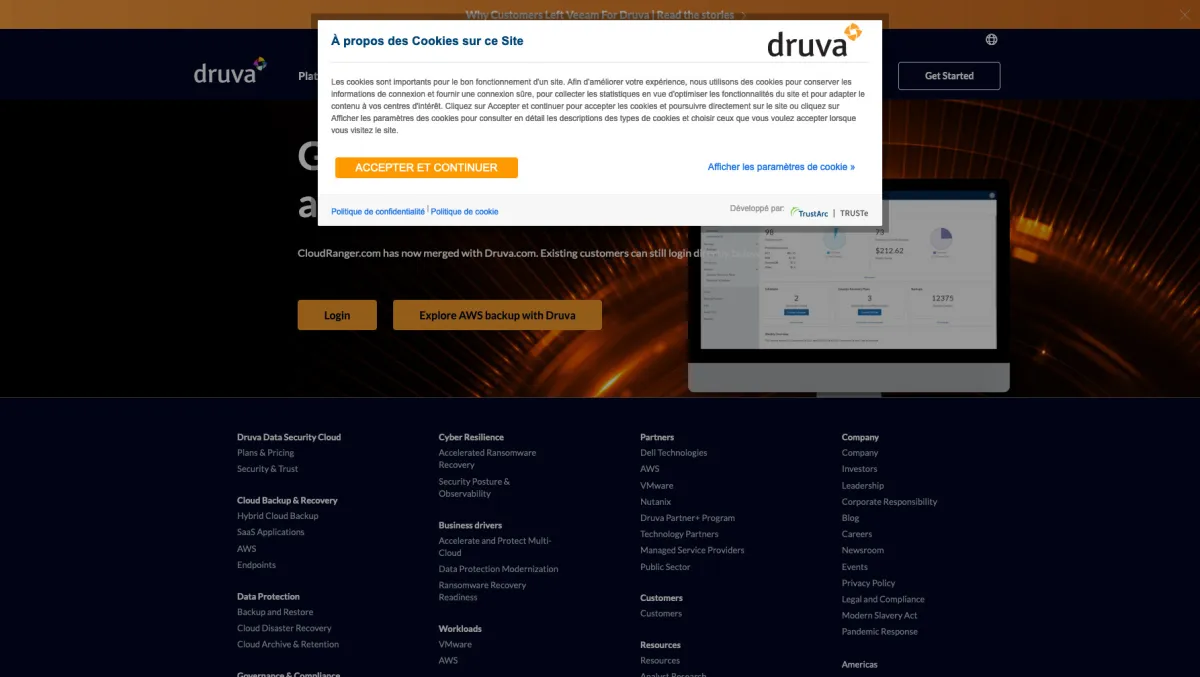
Task: Open Privacy Policy footer link
Action: point(868,583)
